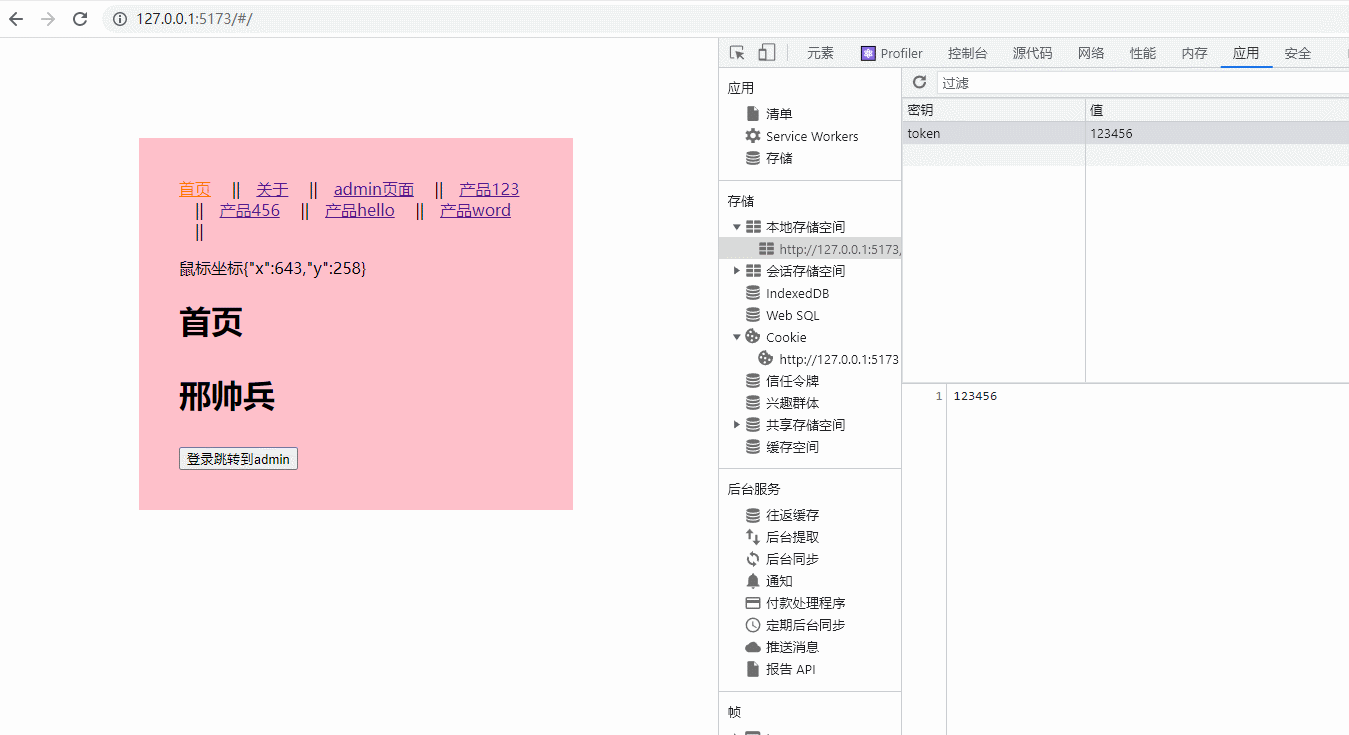The width and height of the screenshot is (1349, 735).
Task: Click the IndexedDB database icon
Action: pos(753,293)
